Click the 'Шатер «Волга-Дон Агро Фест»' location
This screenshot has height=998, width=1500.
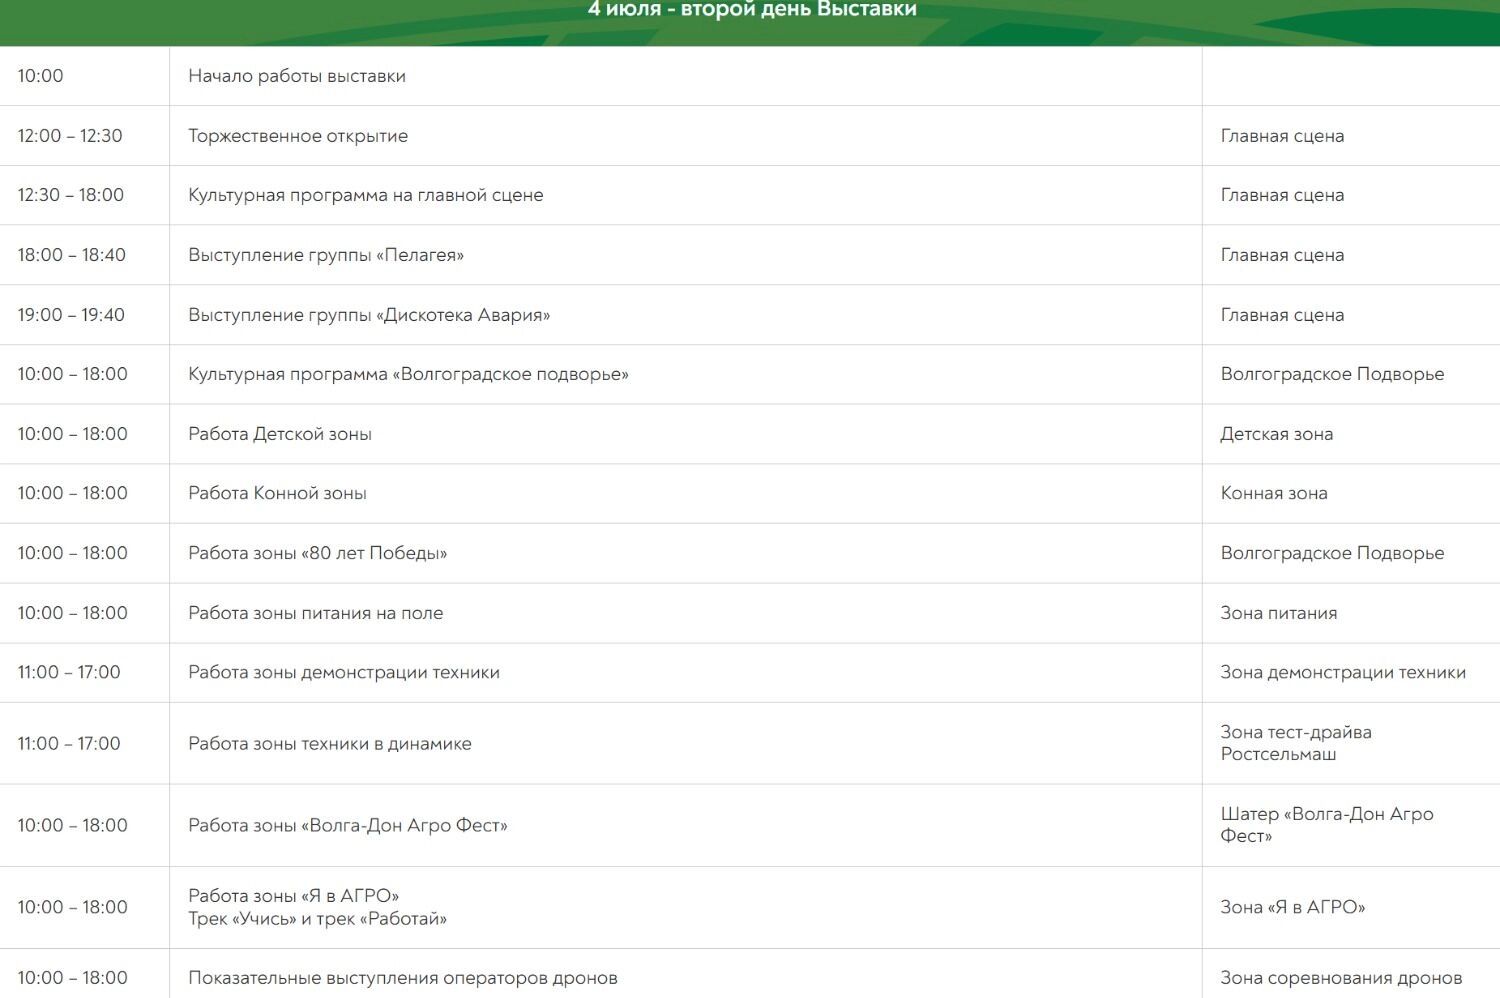pyautogui.click(x=1326, y=825)
